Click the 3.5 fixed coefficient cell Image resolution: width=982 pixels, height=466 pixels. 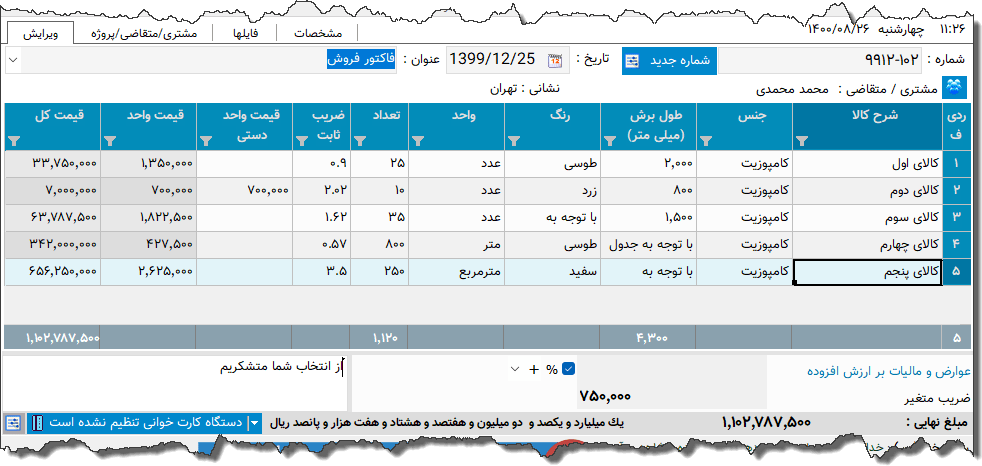coord(322,272)
